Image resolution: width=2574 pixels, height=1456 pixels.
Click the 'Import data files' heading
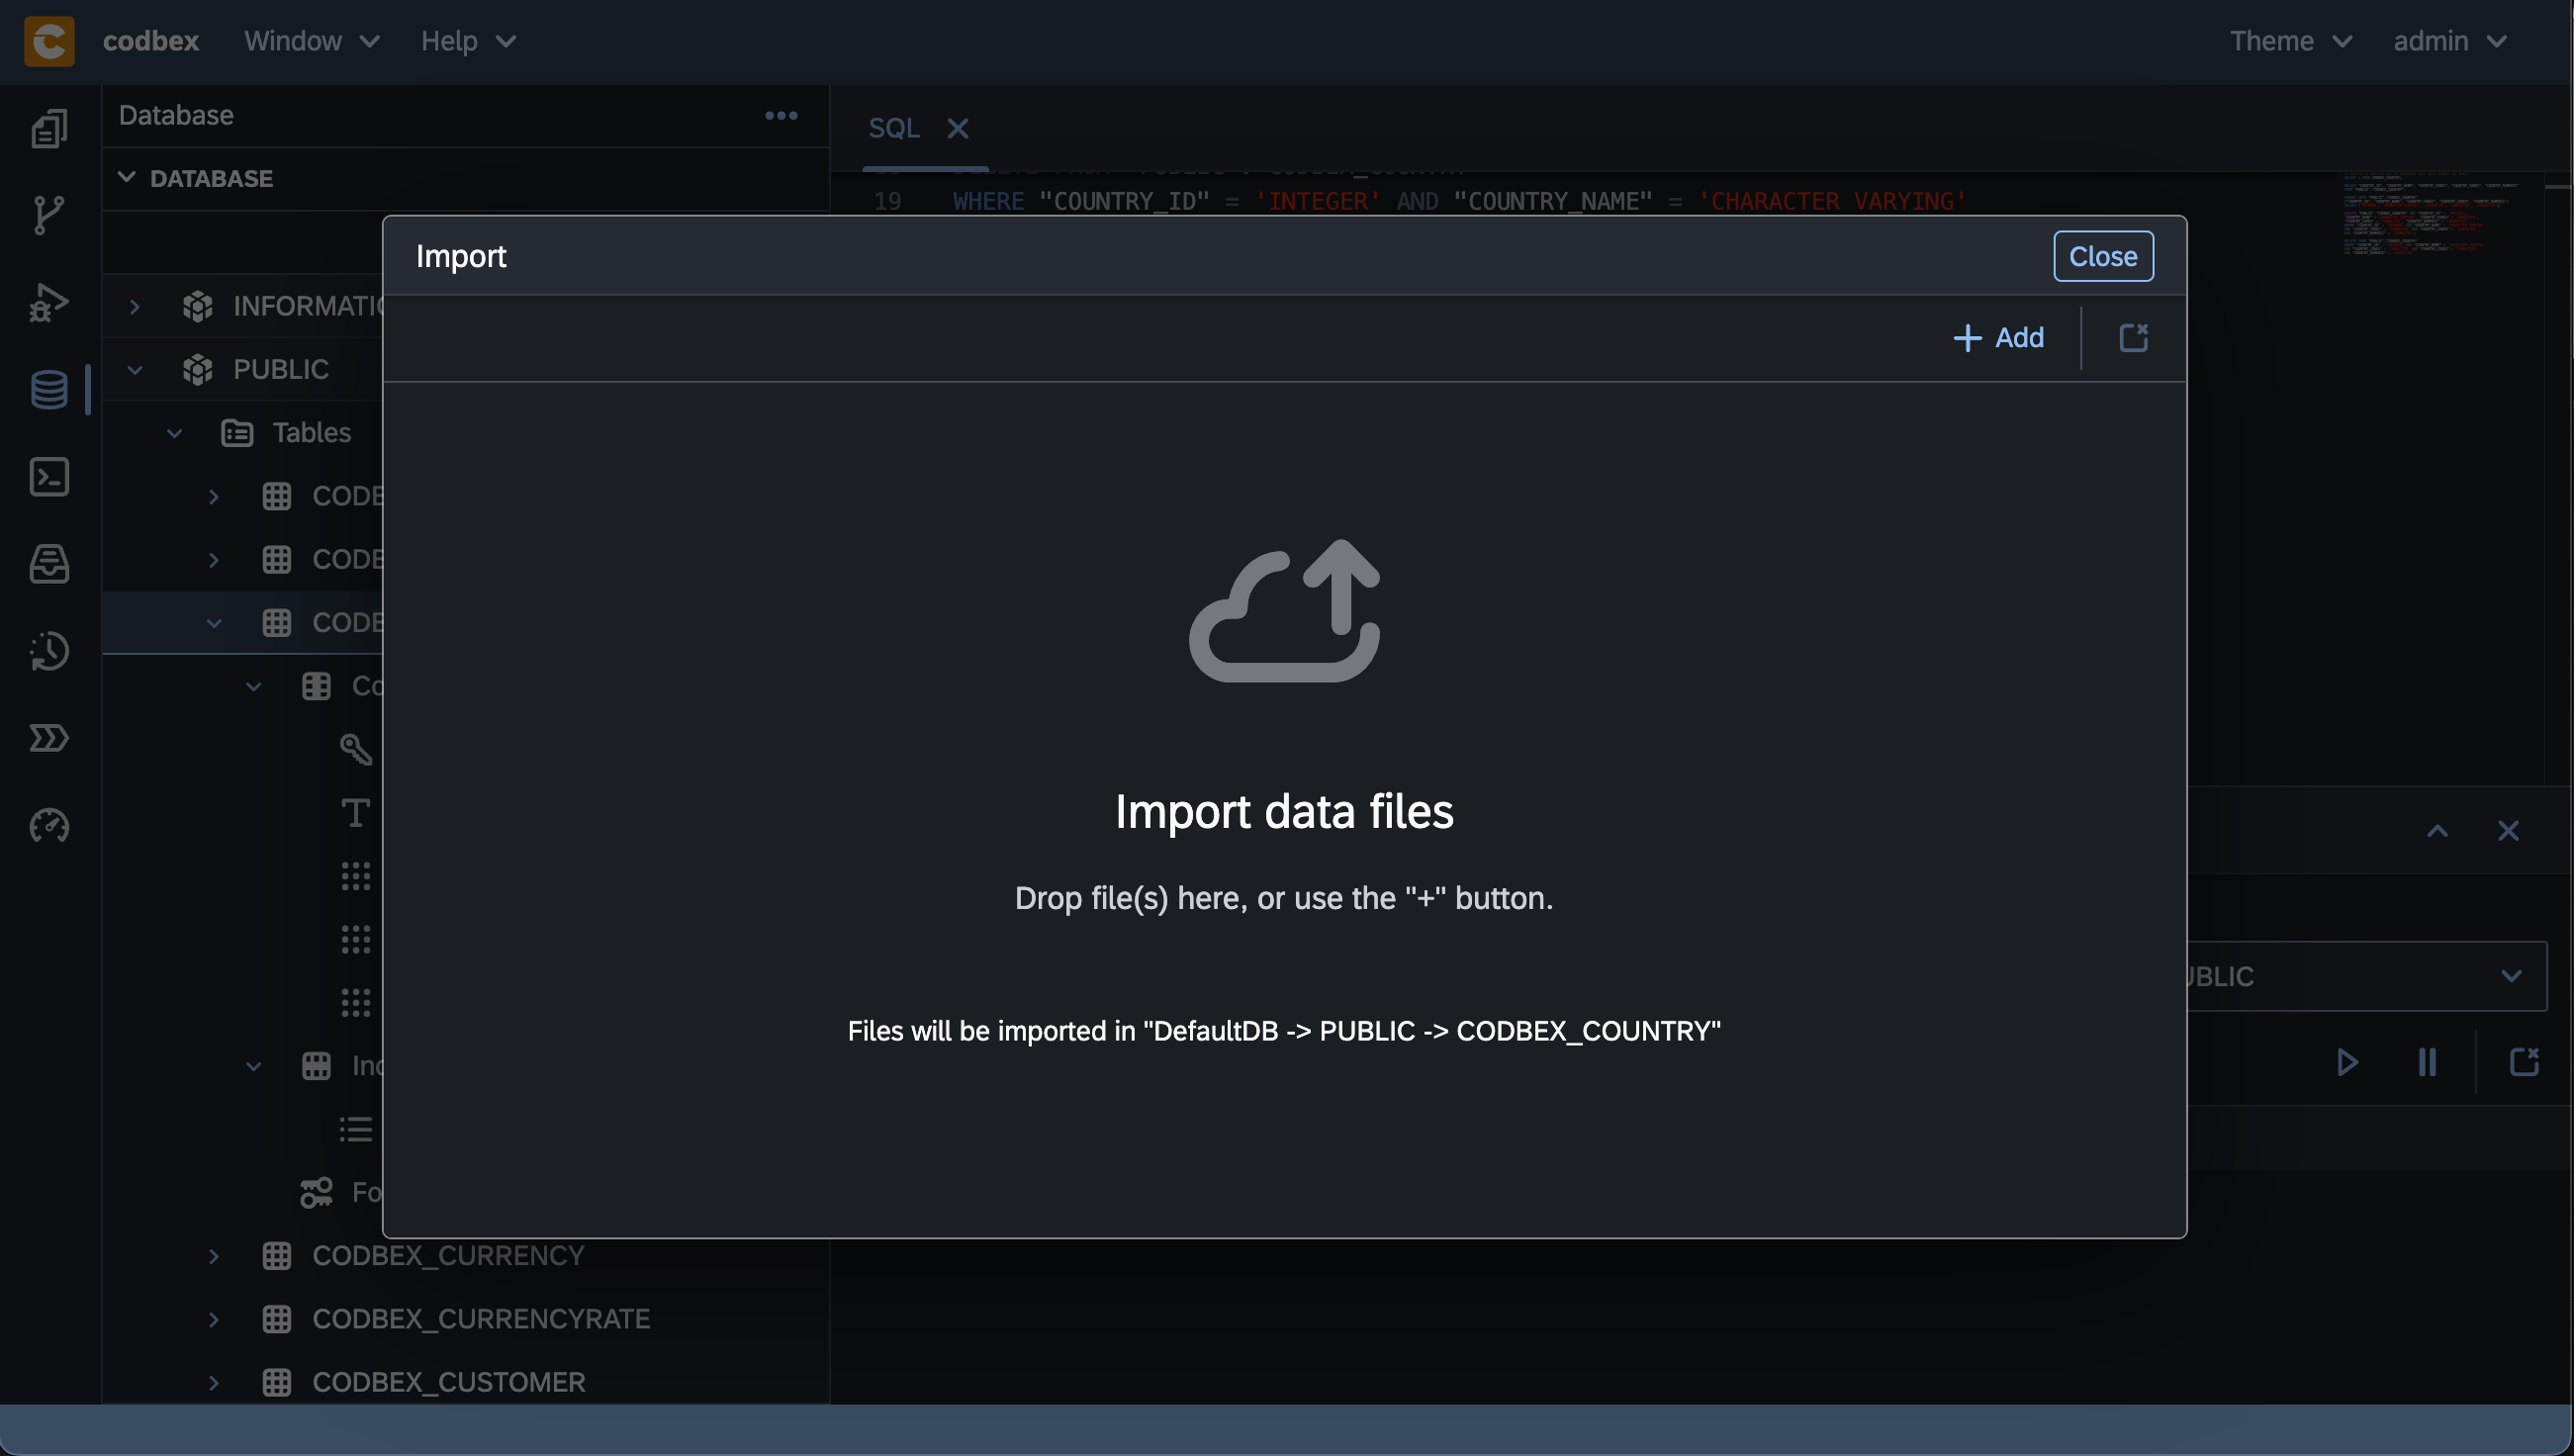[x=1284, y=811]
